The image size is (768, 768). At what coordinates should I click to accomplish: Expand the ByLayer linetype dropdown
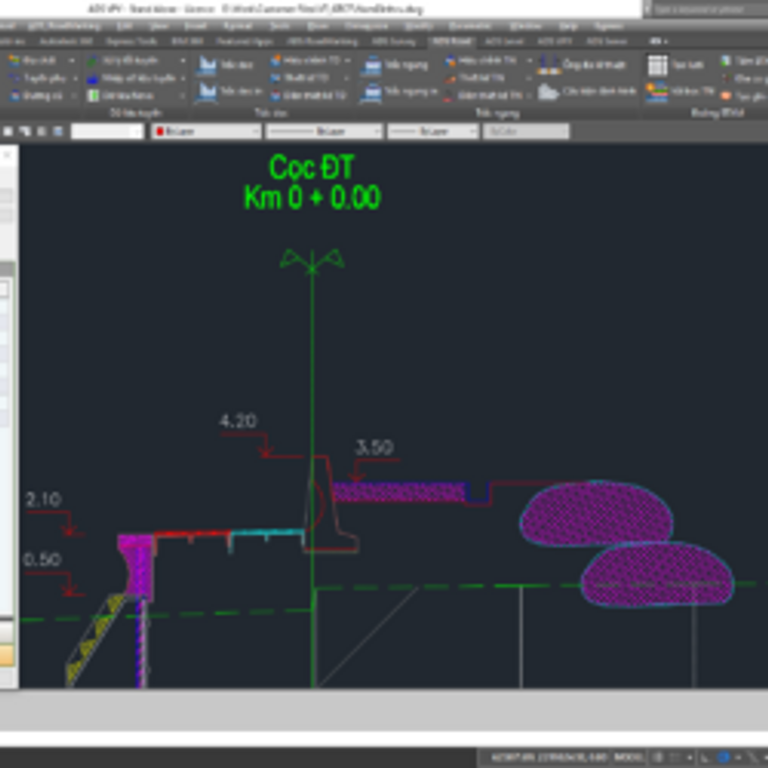pyautogui.click(x=324, y=131)
